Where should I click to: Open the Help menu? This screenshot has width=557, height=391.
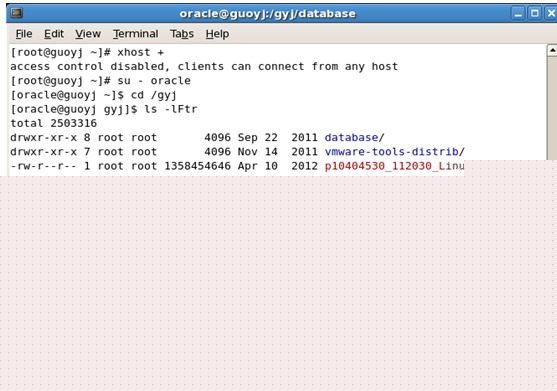click(217, 34)
